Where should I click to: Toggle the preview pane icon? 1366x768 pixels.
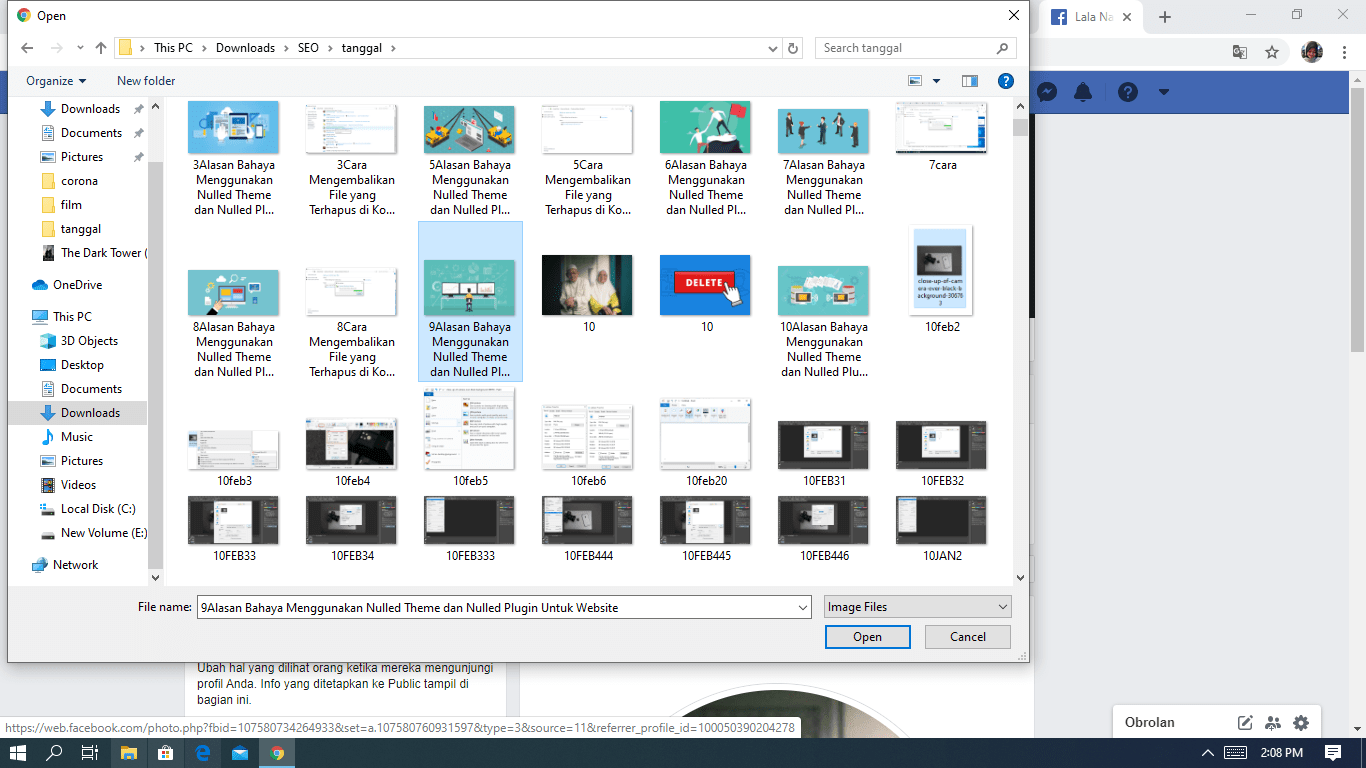[x=969, y=81]
